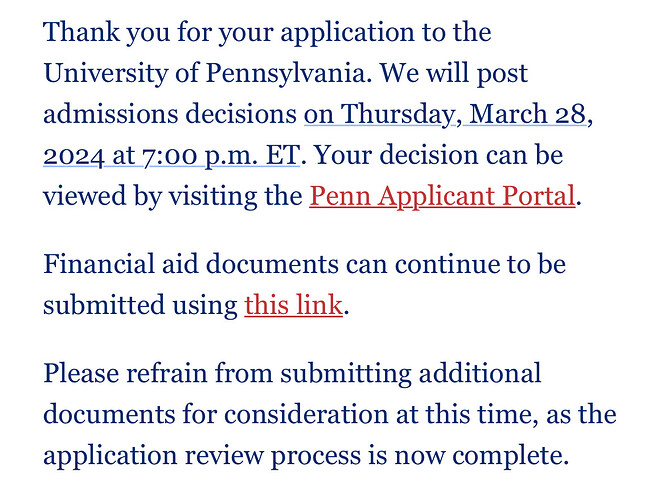Click the "We will post" text
Image resolution: width=665 pixels, height=500 pixels.
[x=453, y=74]
